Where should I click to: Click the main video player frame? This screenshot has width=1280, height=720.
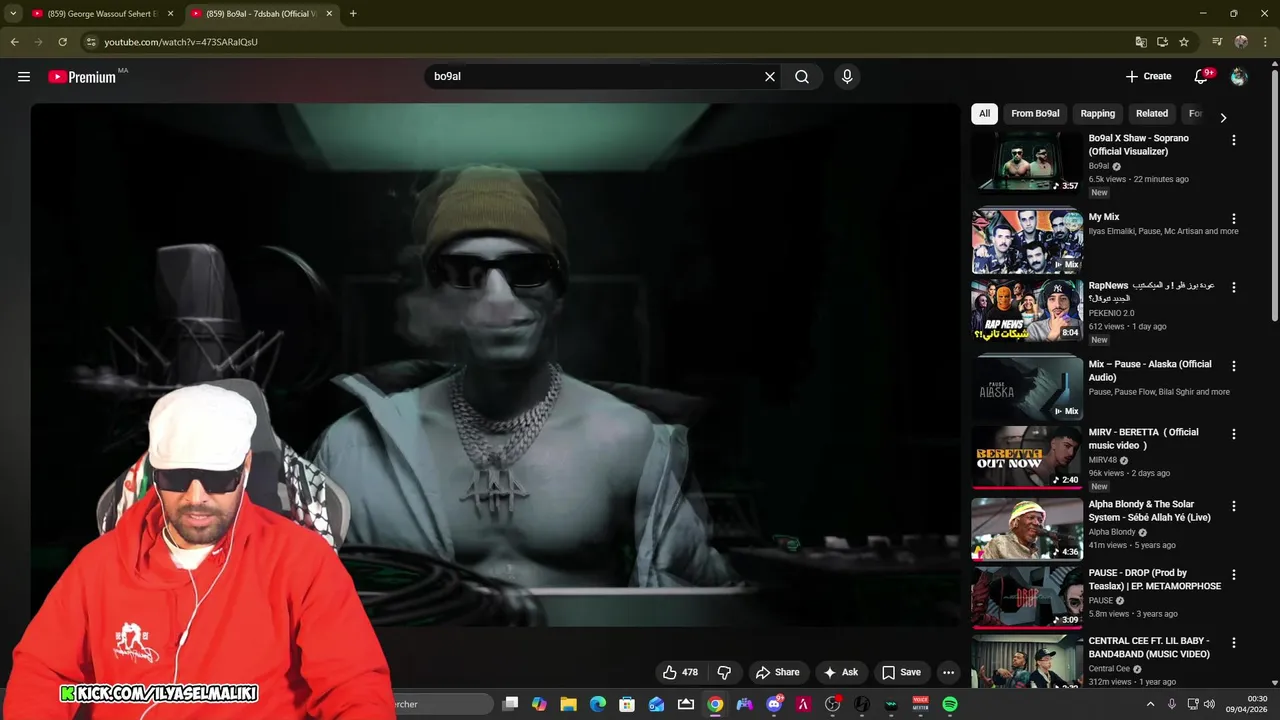coord(495,365)
